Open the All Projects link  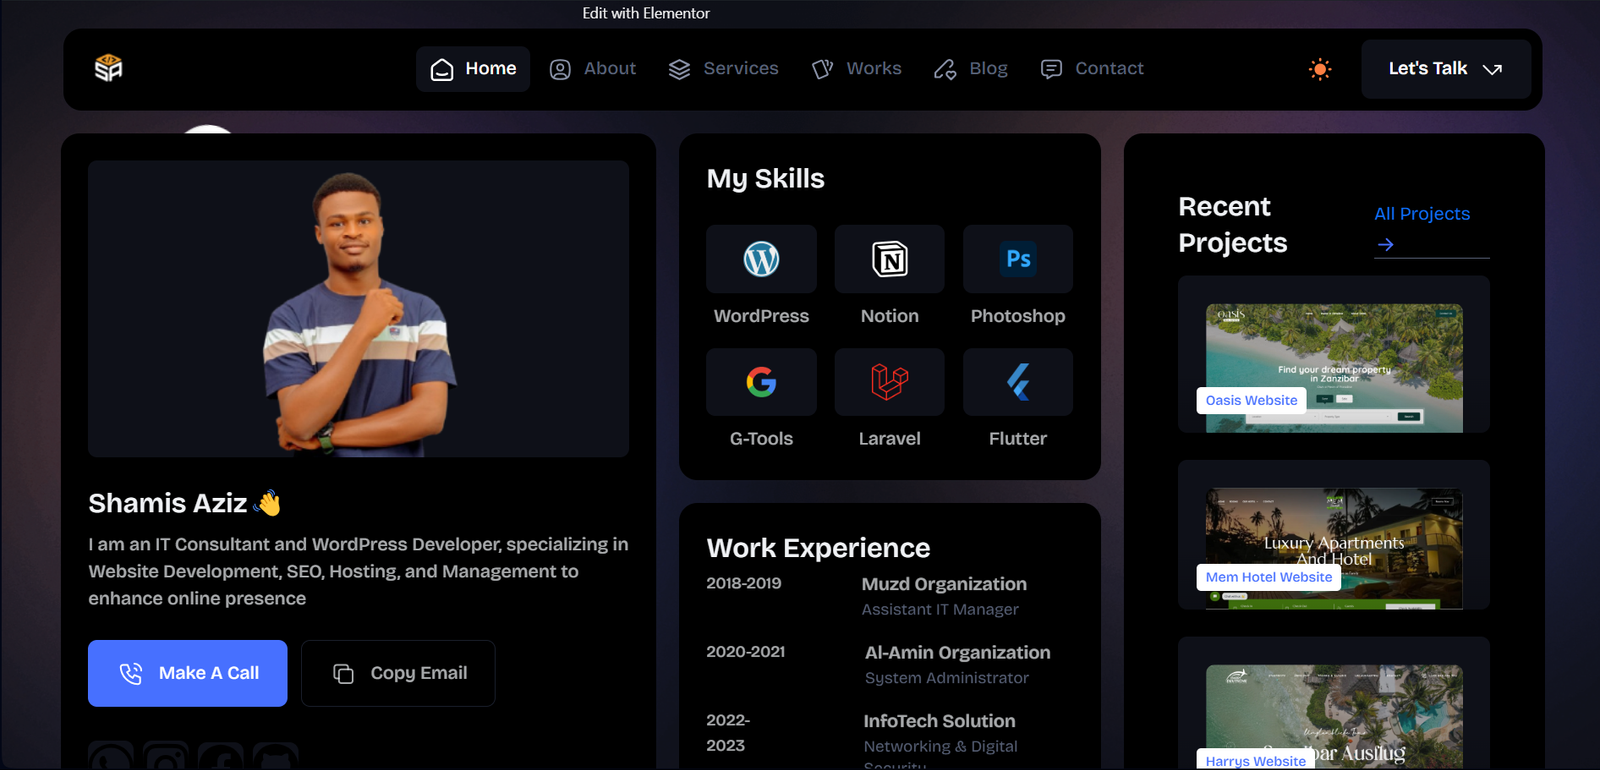[x=1421, y=214]
